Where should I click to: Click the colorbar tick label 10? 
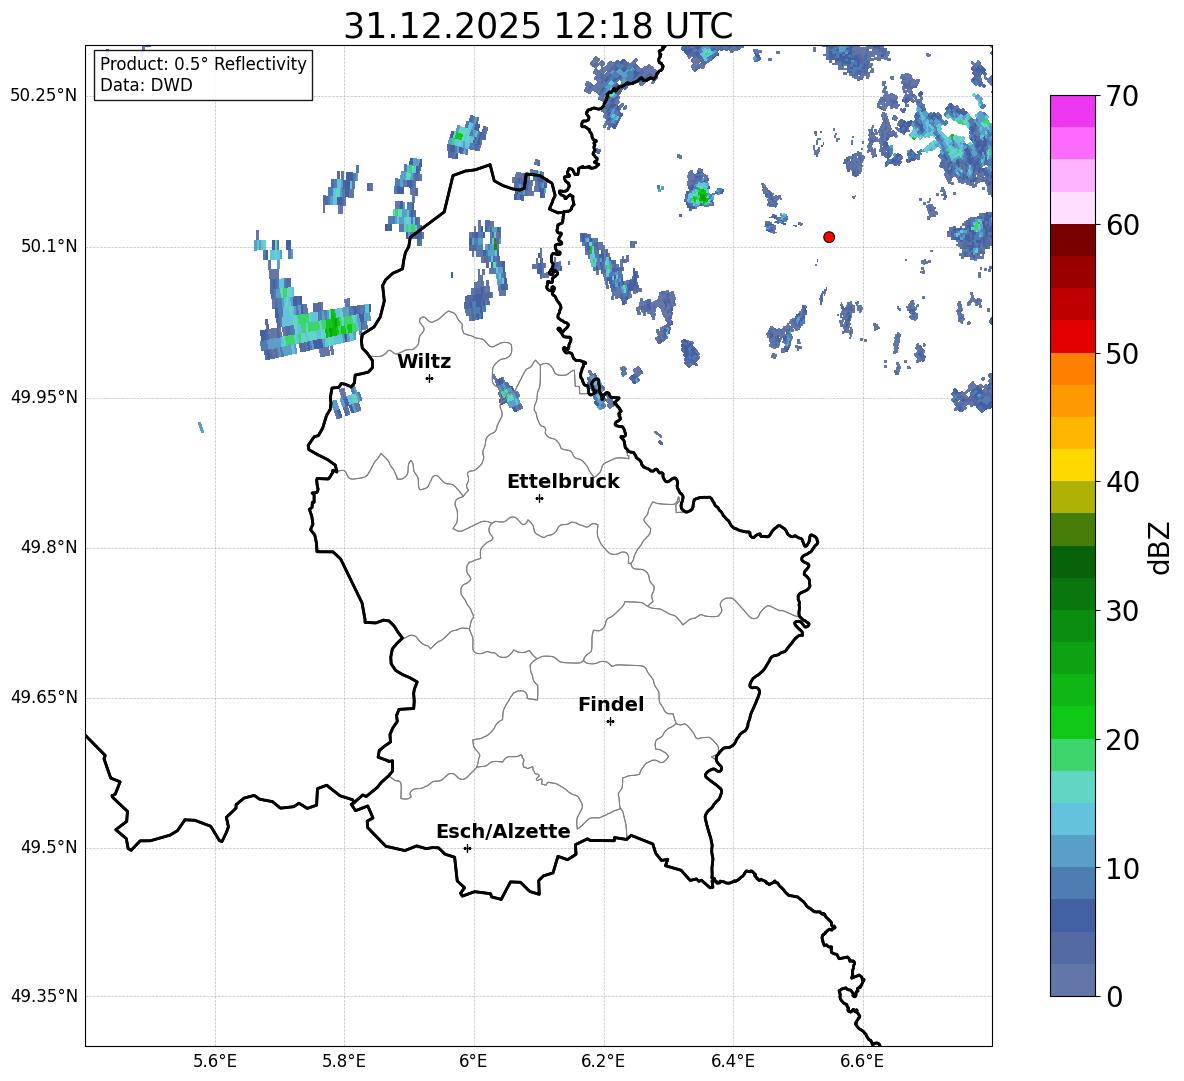pyautogui.click(x=1123, y=868)
